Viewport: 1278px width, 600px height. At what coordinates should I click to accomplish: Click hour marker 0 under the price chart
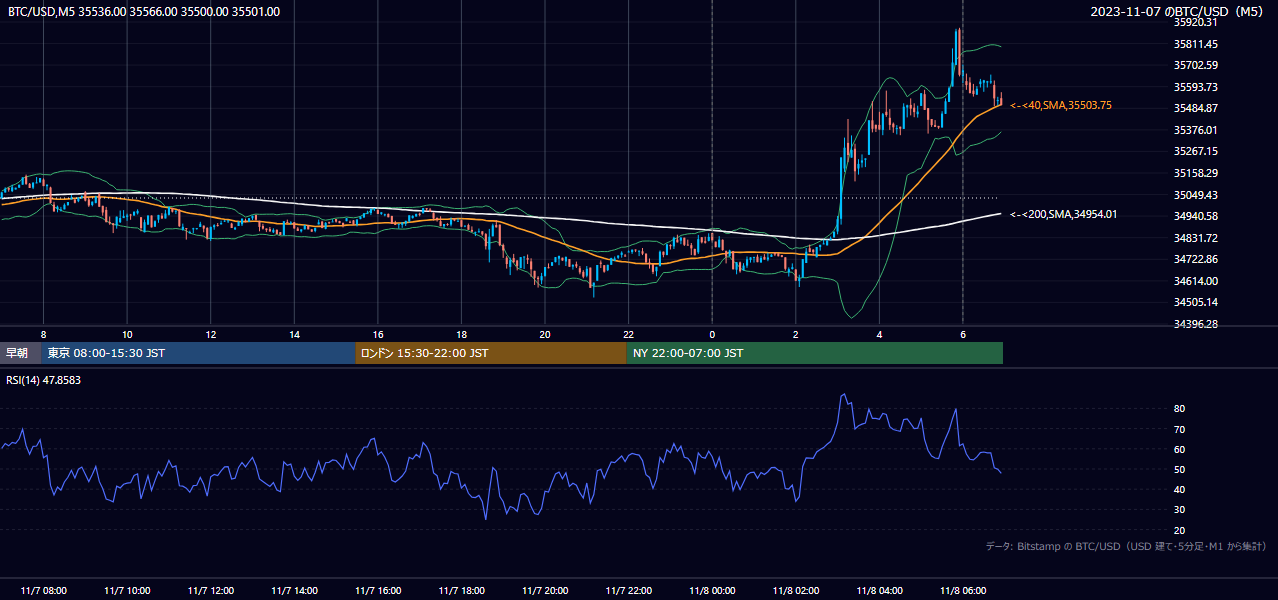tap(712, 334)
